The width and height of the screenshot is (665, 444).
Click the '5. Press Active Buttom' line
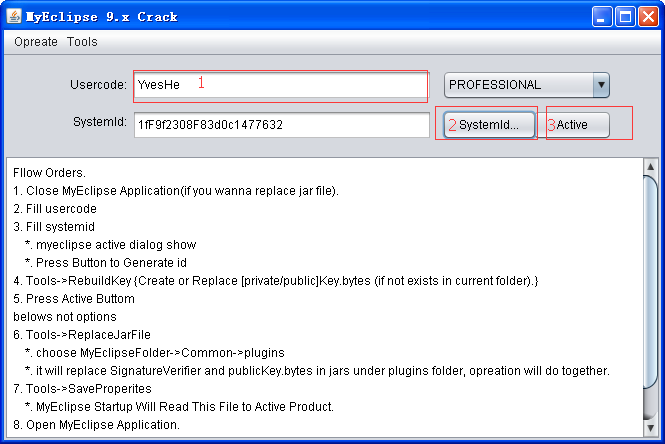[74, 299]
